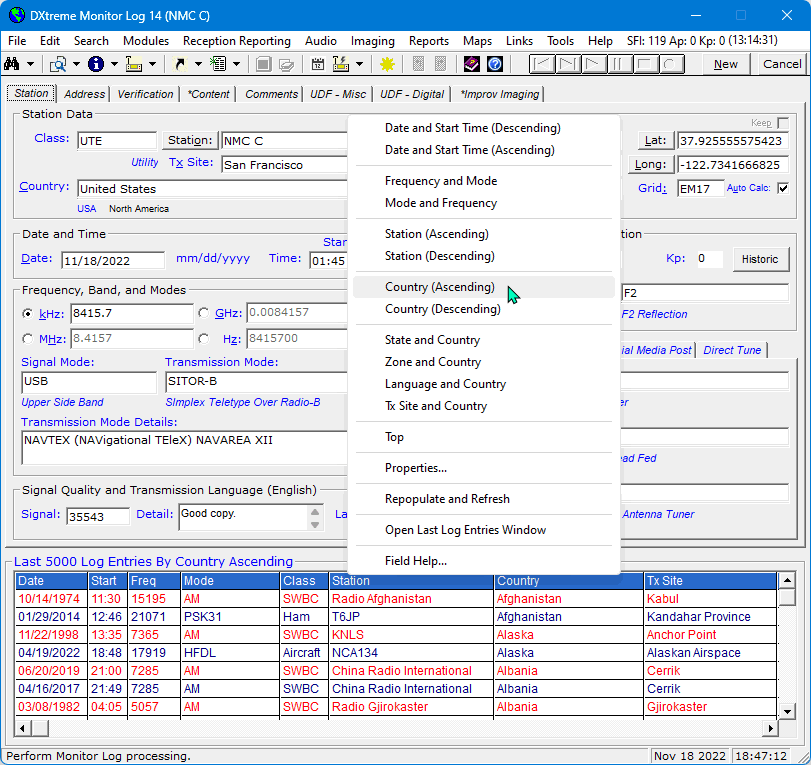Click the blue question mark help icon
Viewport: 811px width, 765px height.
494,64
